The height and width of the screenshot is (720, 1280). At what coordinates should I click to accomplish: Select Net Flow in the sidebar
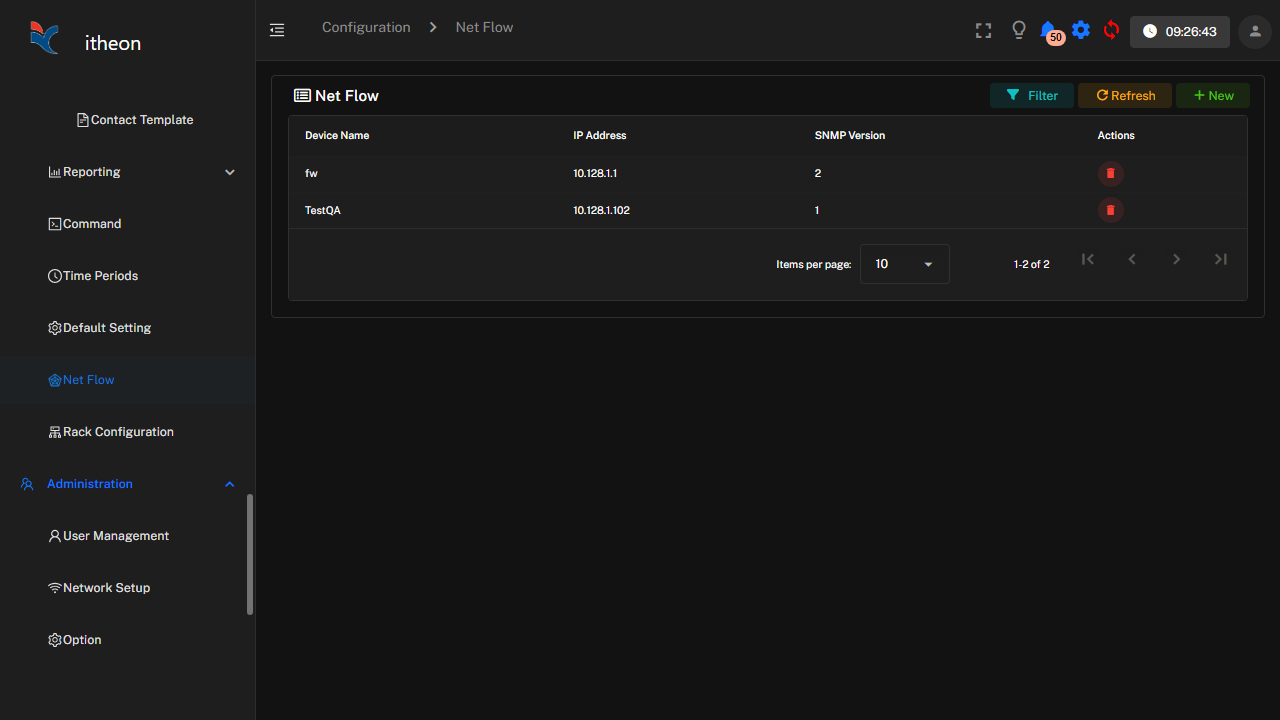pyautogui.click(x=82, y=380)
